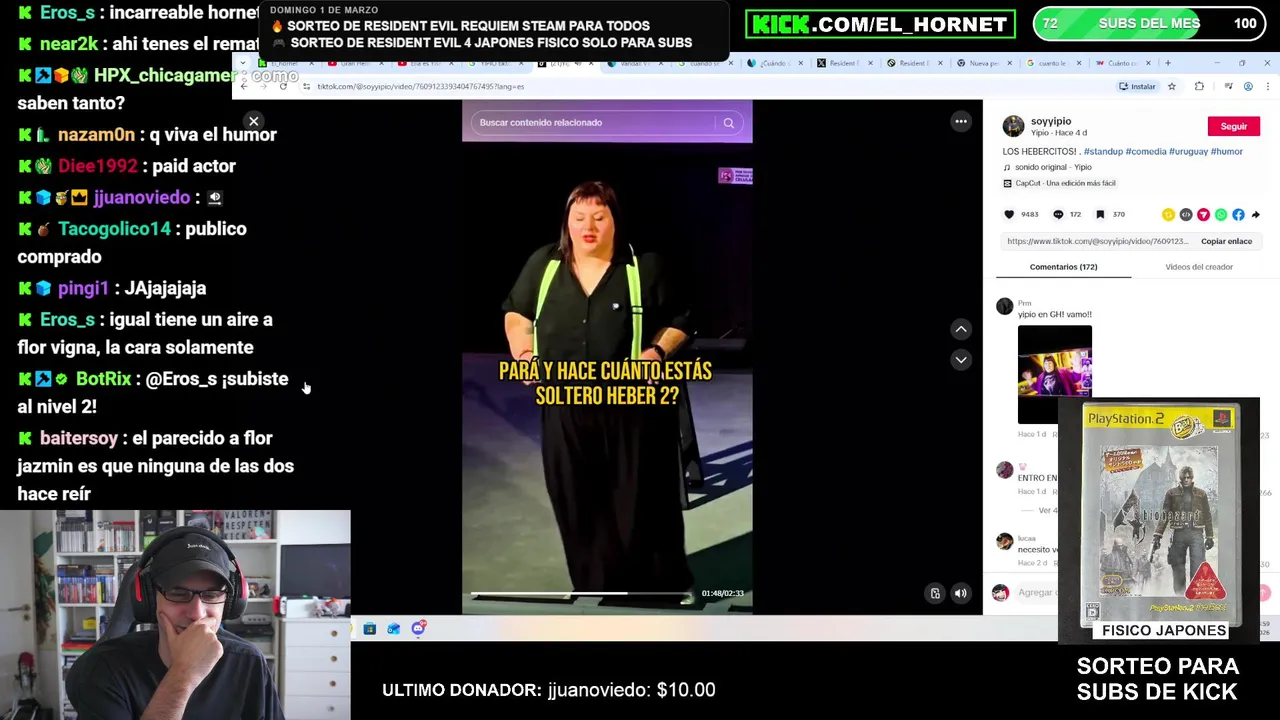Close the TikTok video viewer with X
1280x720 pixels.
(x=254, y=121)
